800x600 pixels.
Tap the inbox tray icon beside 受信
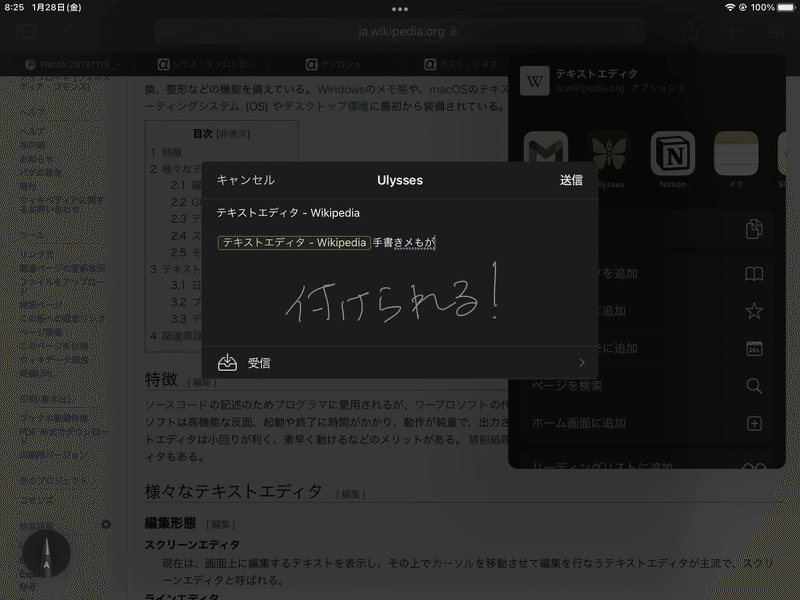(227, 363)
